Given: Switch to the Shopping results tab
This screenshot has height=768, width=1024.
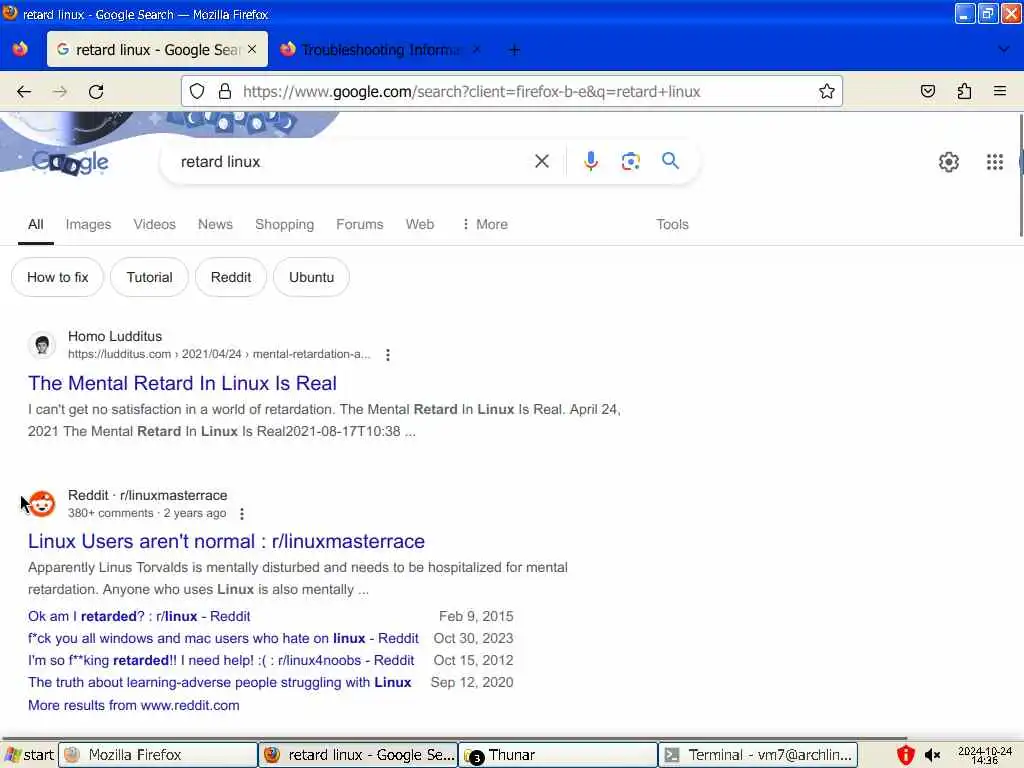Looking at the screenshot, I should (x=284, y=224).
